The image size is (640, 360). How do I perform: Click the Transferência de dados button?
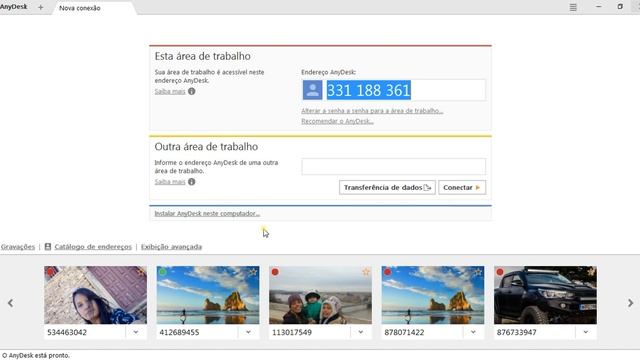pos(387,187)
